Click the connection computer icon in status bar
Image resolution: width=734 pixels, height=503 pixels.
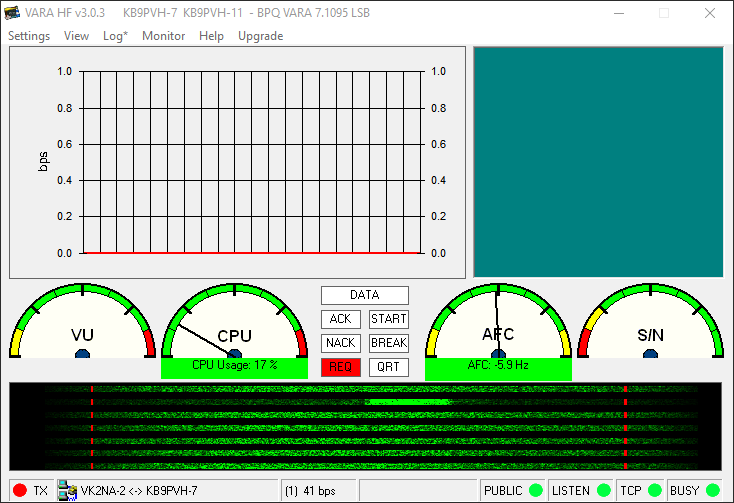pyautogui.click(x=67, y=491)
